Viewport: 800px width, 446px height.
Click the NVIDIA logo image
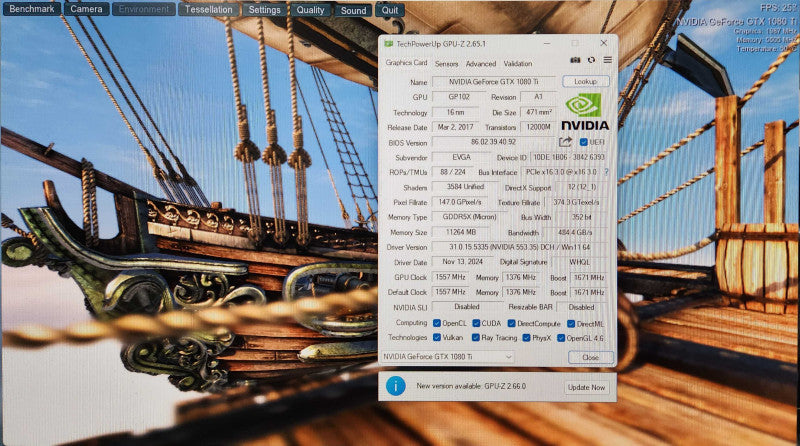pyautogui.click(x=585, y=112)
